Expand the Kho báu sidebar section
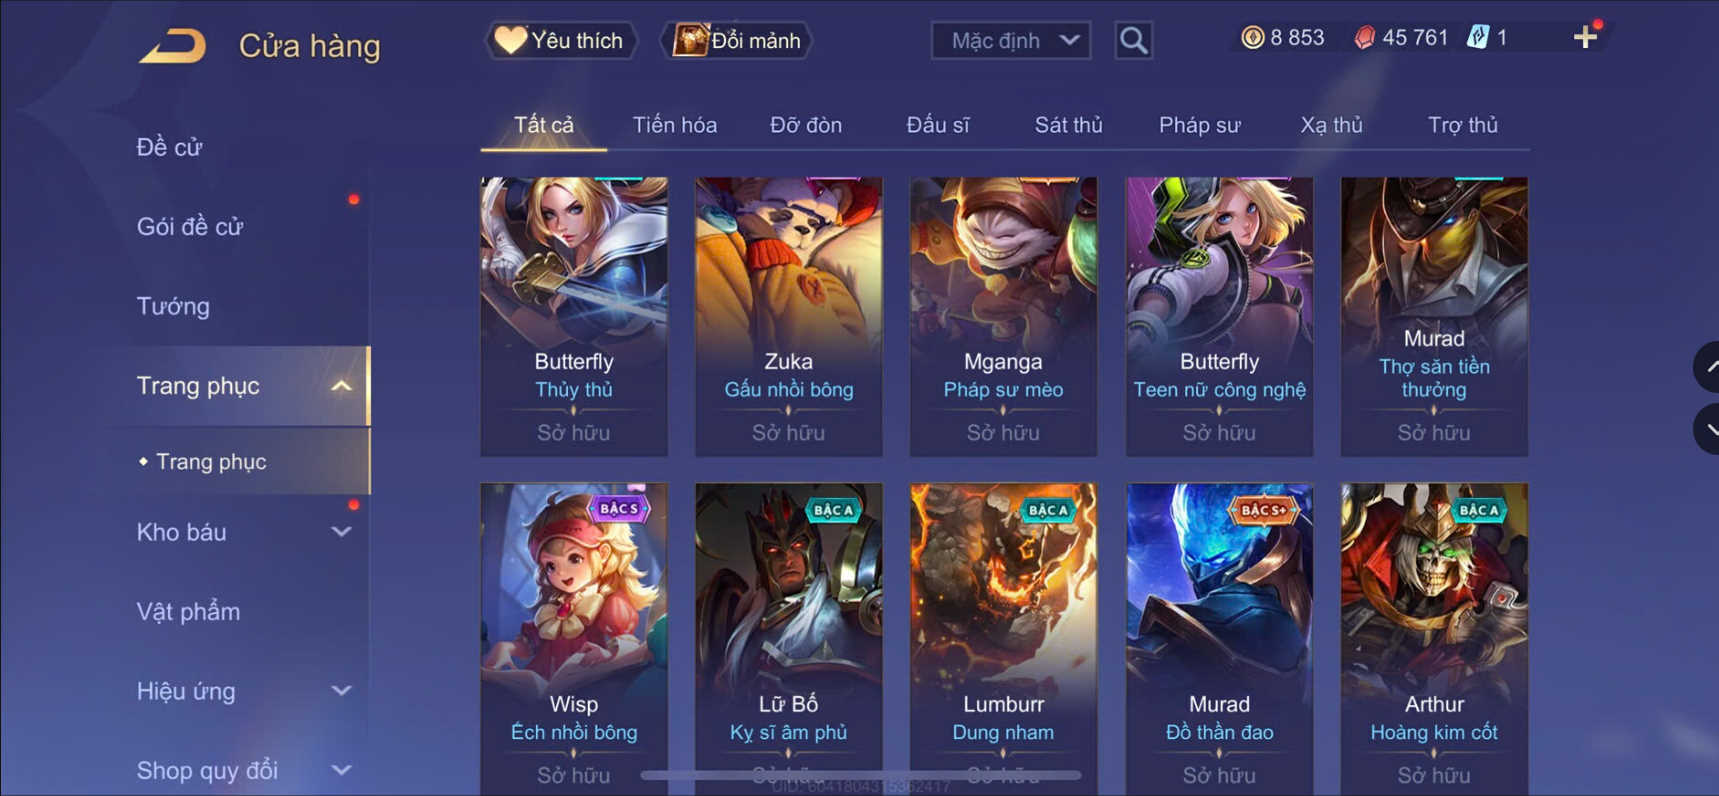Viewport: 1719px width, 796px height. (x=341, y=532)
